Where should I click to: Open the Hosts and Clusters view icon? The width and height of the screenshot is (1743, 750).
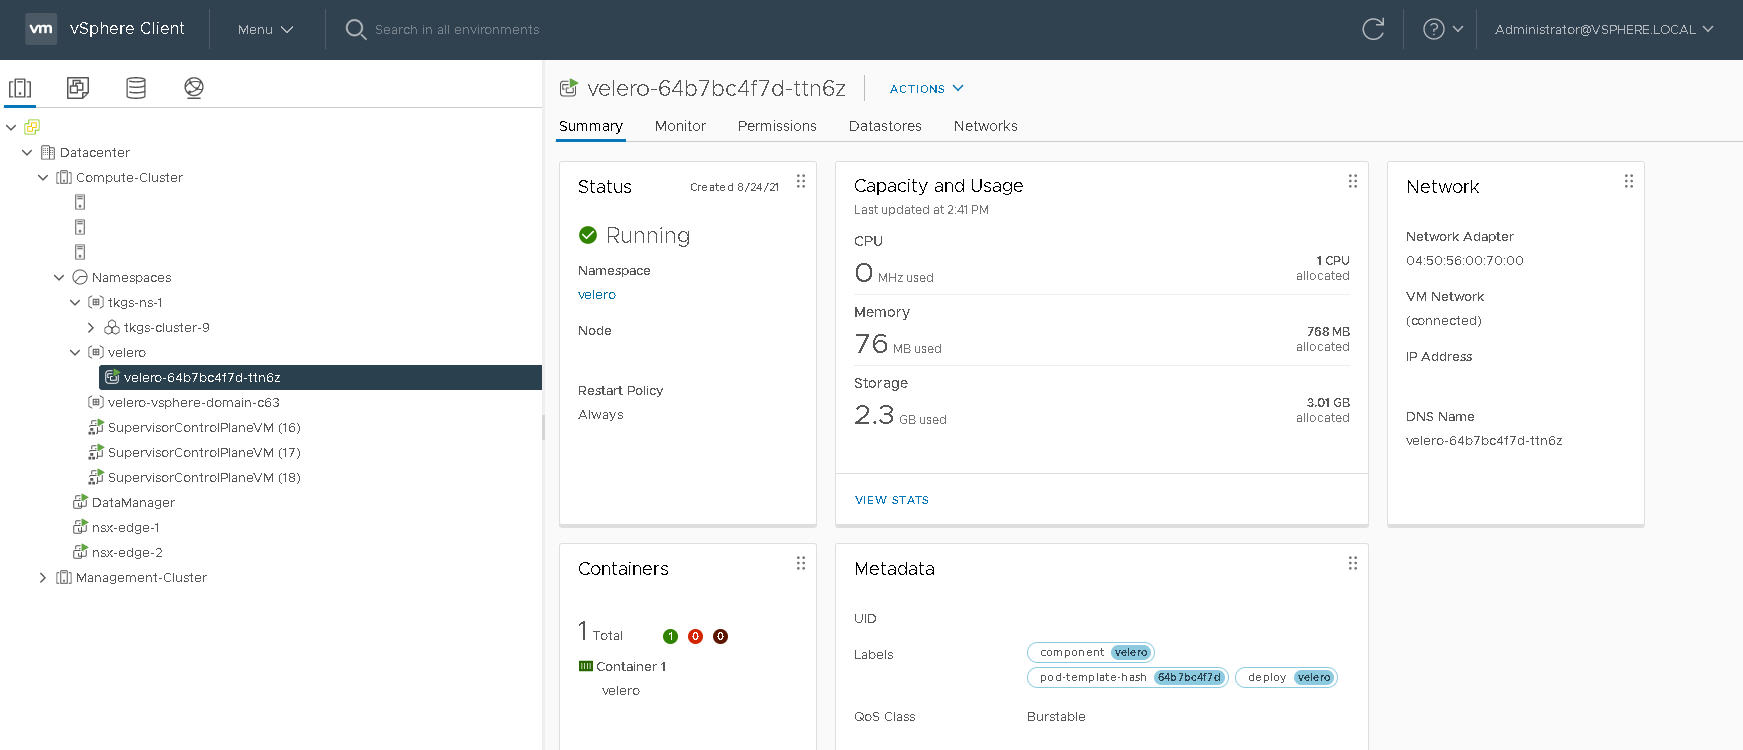pos(20,88)
